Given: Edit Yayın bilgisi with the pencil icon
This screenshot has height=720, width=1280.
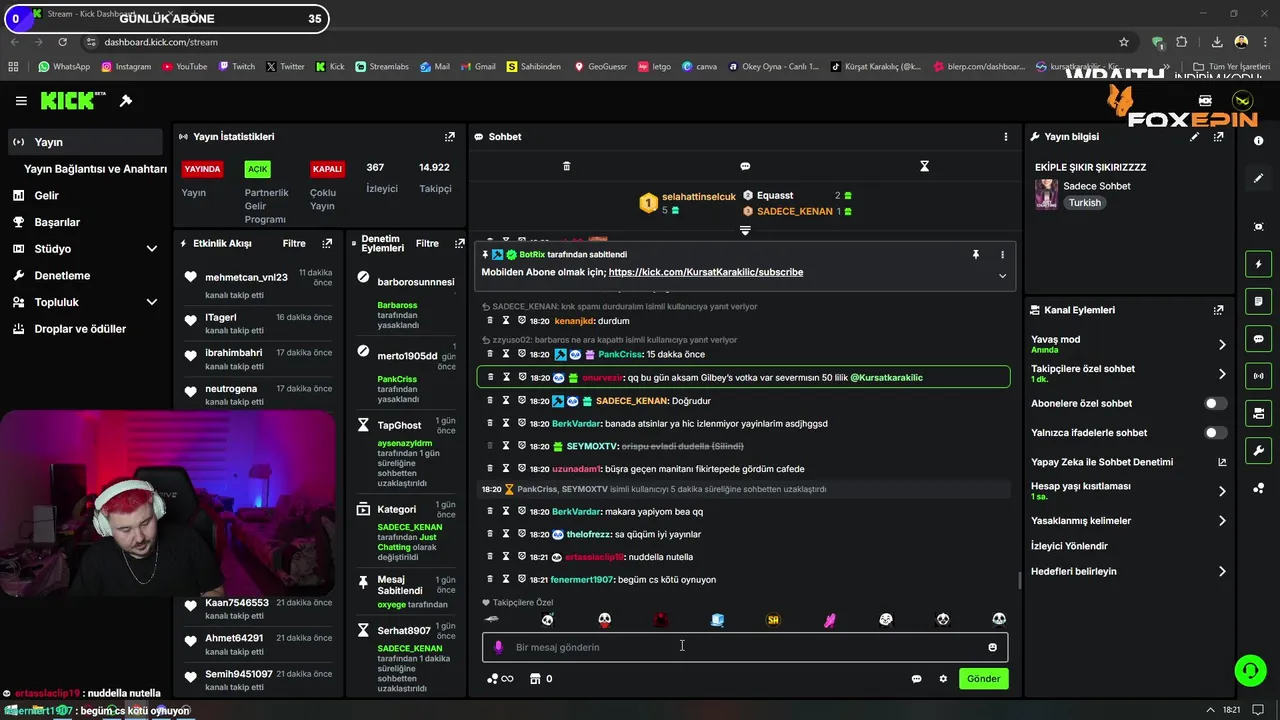Looking at the screenshot, I should (x=1194, y=137).
